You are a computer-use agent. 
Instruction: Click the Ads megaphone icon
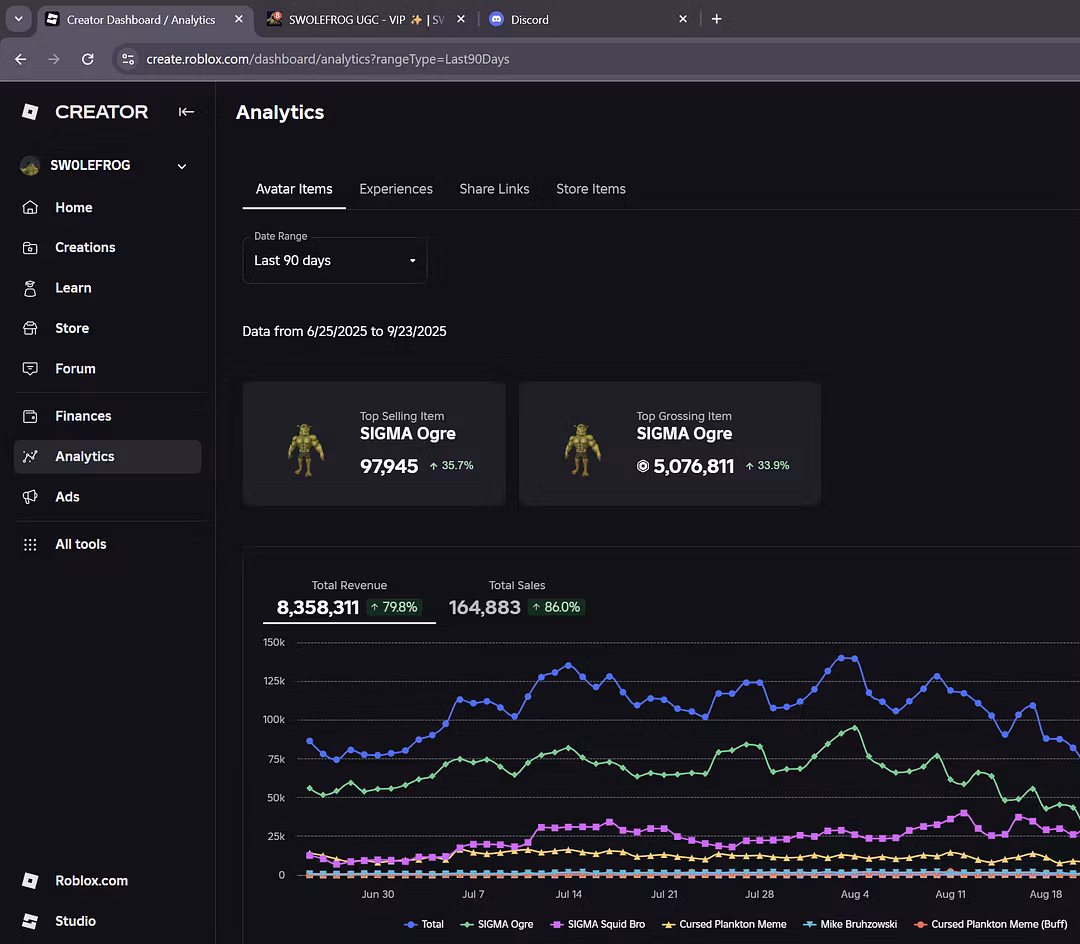(30, 497)
